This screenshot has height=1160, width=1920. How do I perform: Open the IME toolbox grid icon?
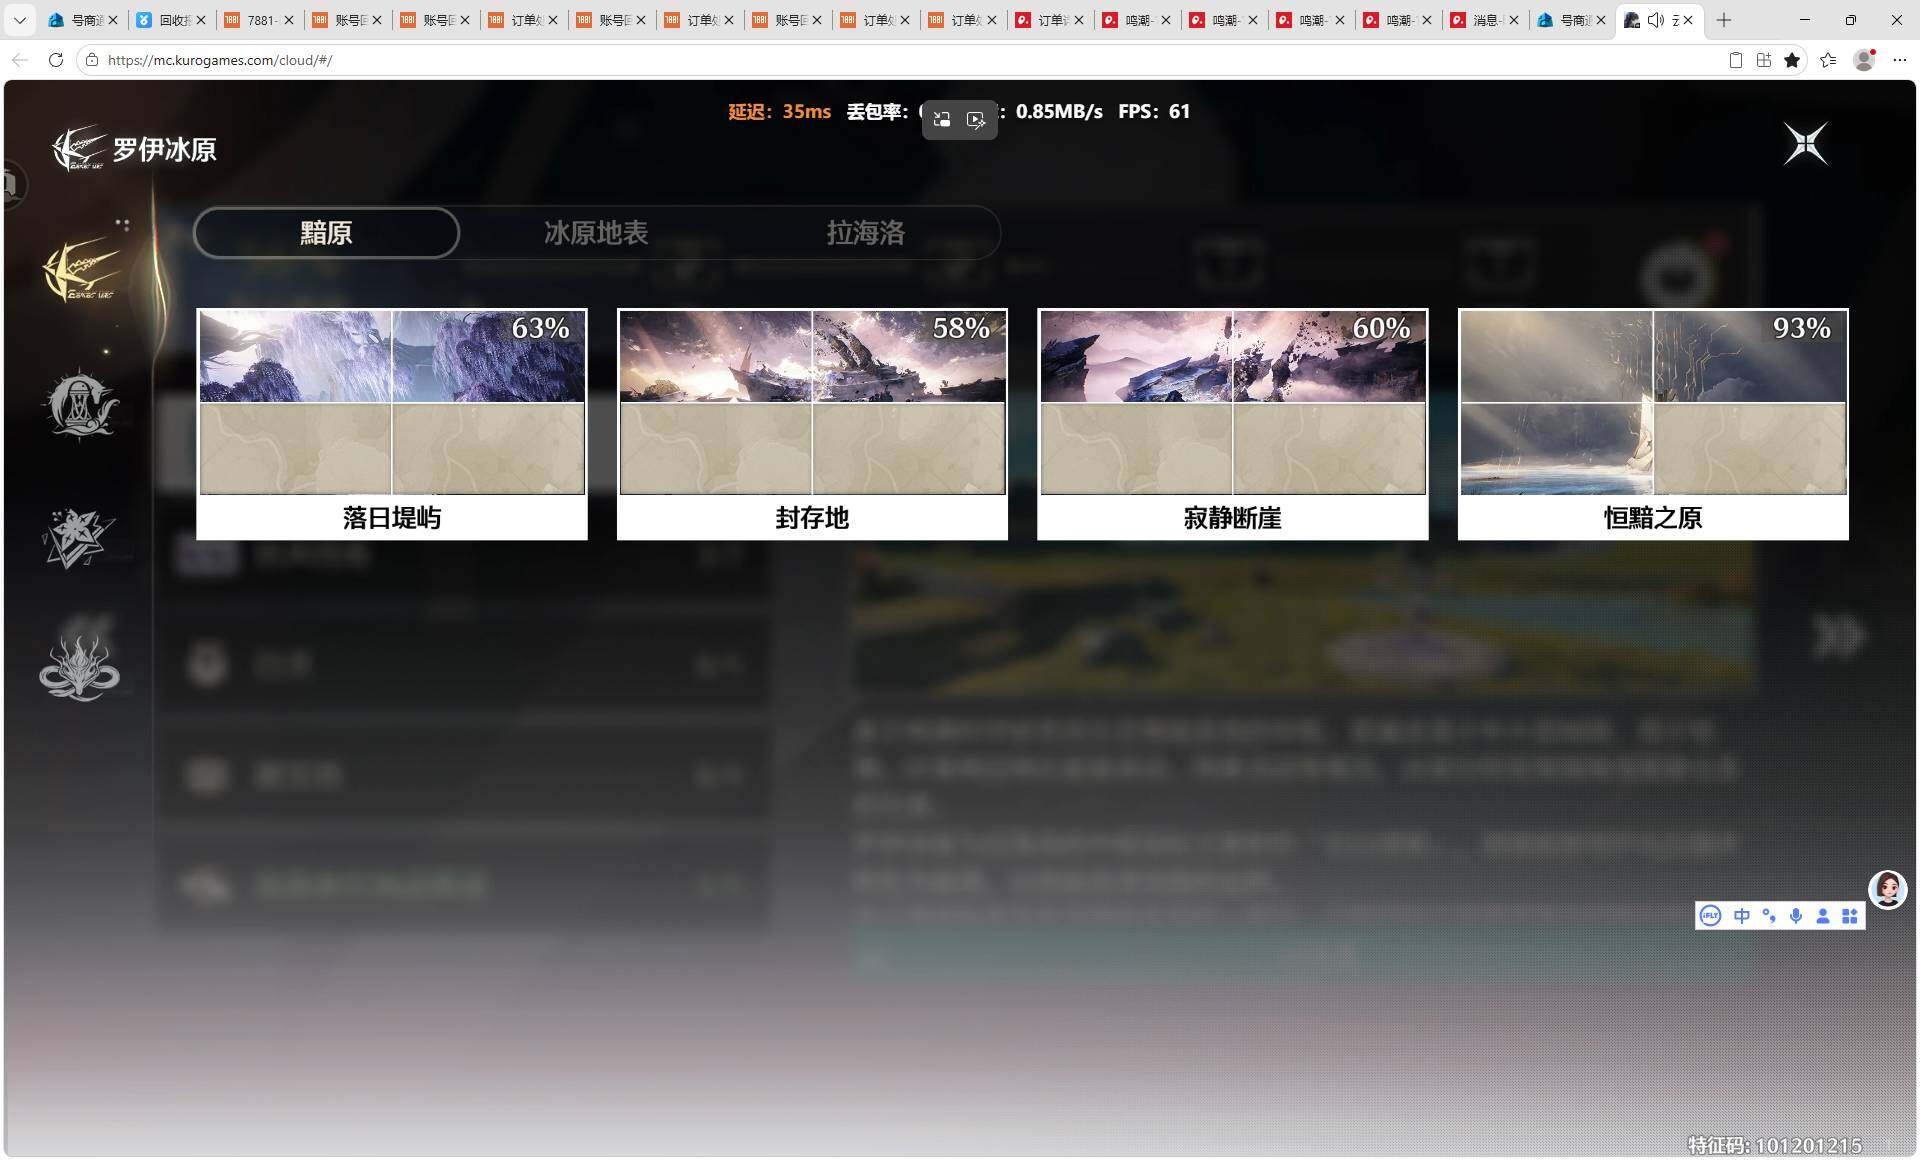point(1850,916)
